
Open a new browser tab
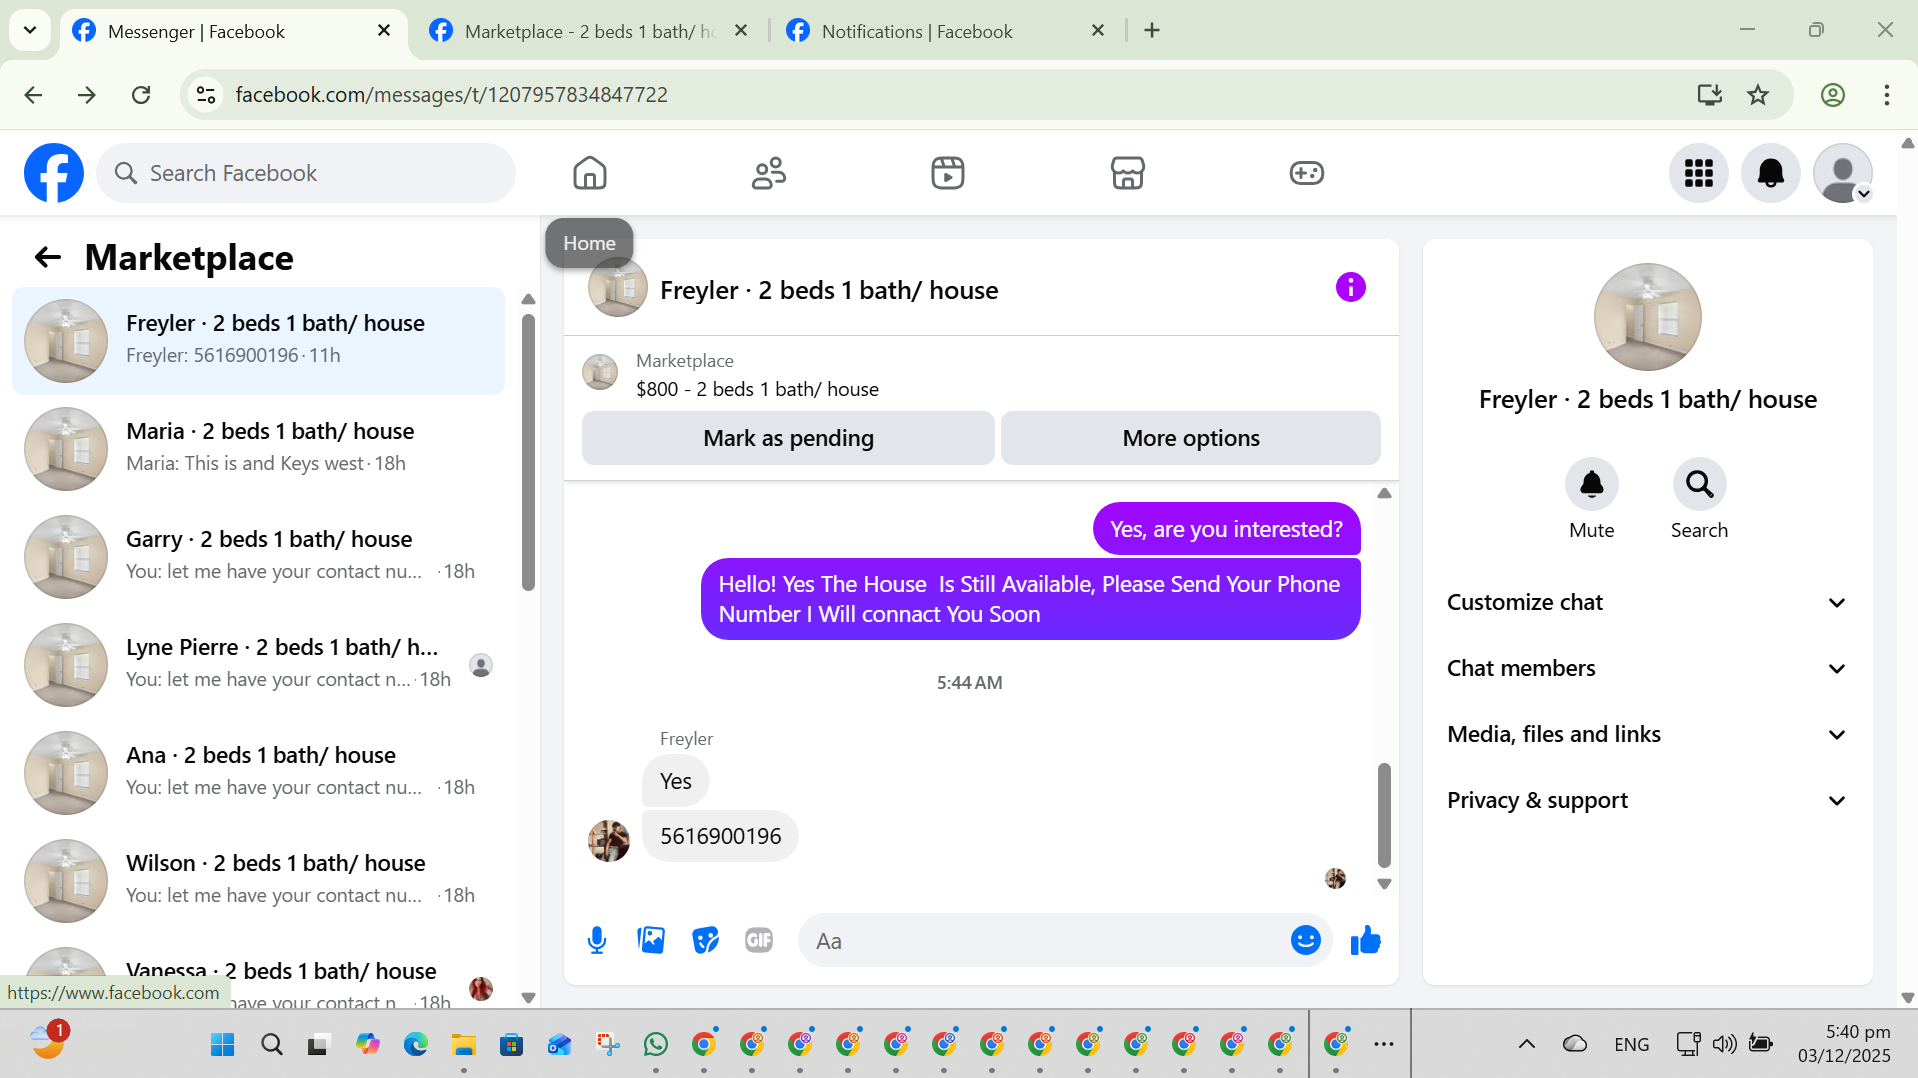[1152, 31]
